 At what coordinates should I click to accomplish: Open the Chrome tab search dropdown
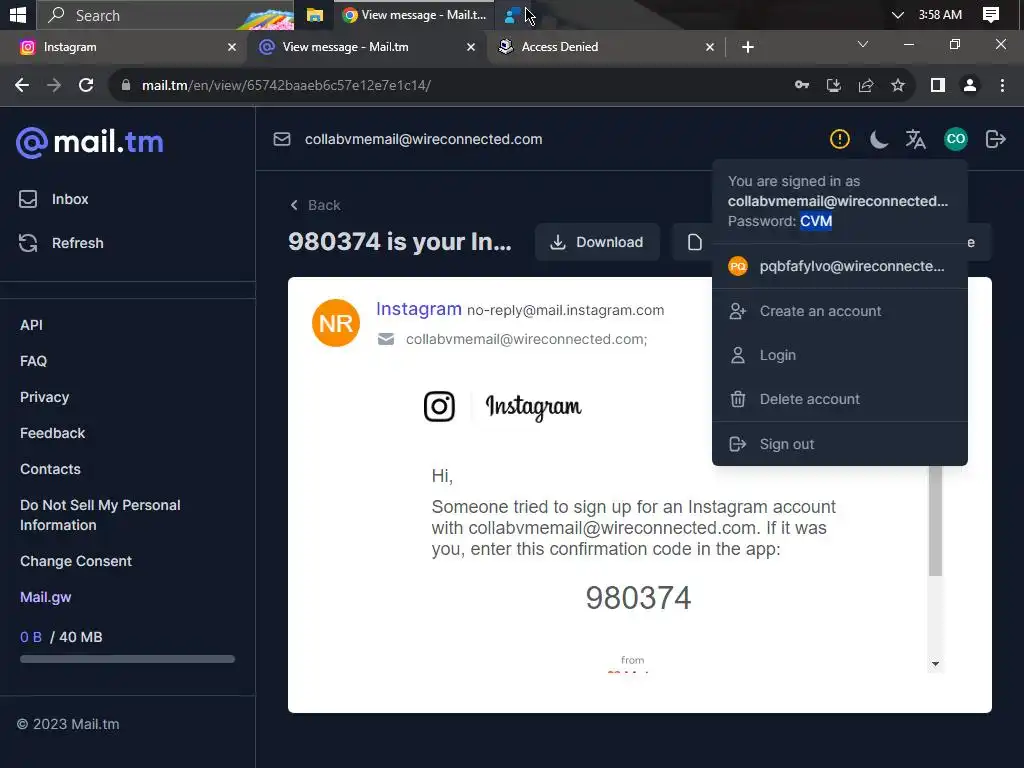863,44
